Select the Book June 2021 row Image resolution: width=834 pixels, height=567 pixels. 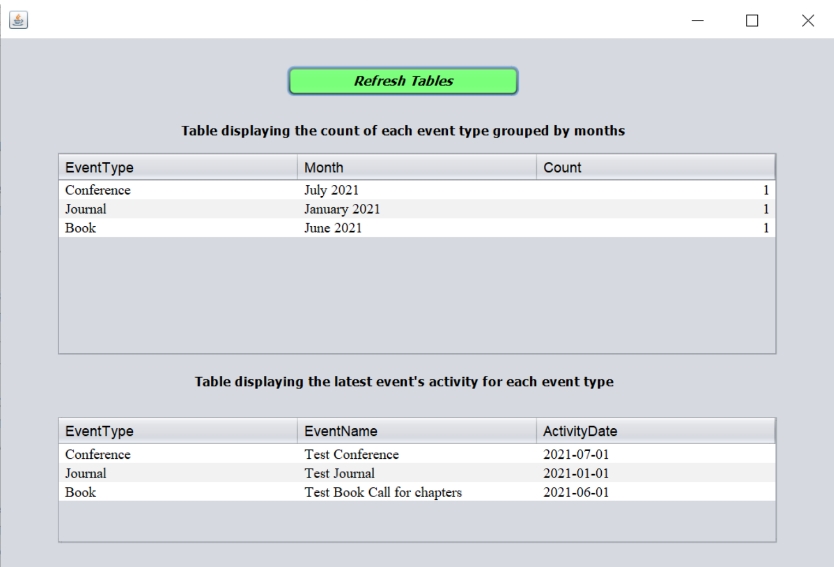click(417, 228)
